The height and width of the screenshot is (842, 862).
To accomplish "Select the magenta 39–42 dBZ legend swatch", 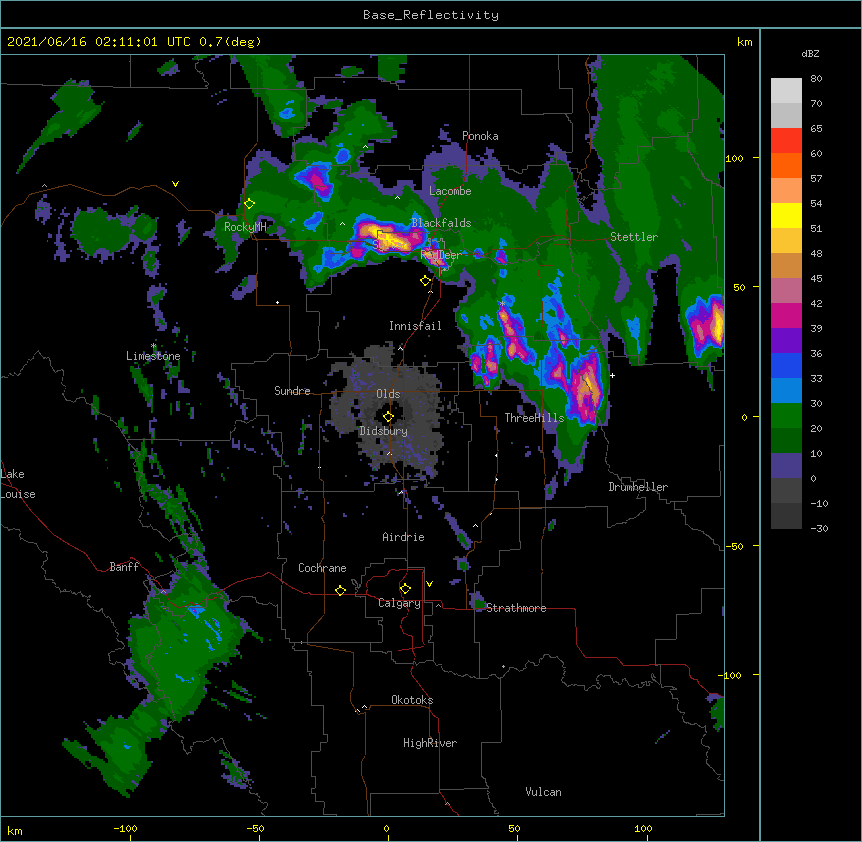I will point(786,315).
